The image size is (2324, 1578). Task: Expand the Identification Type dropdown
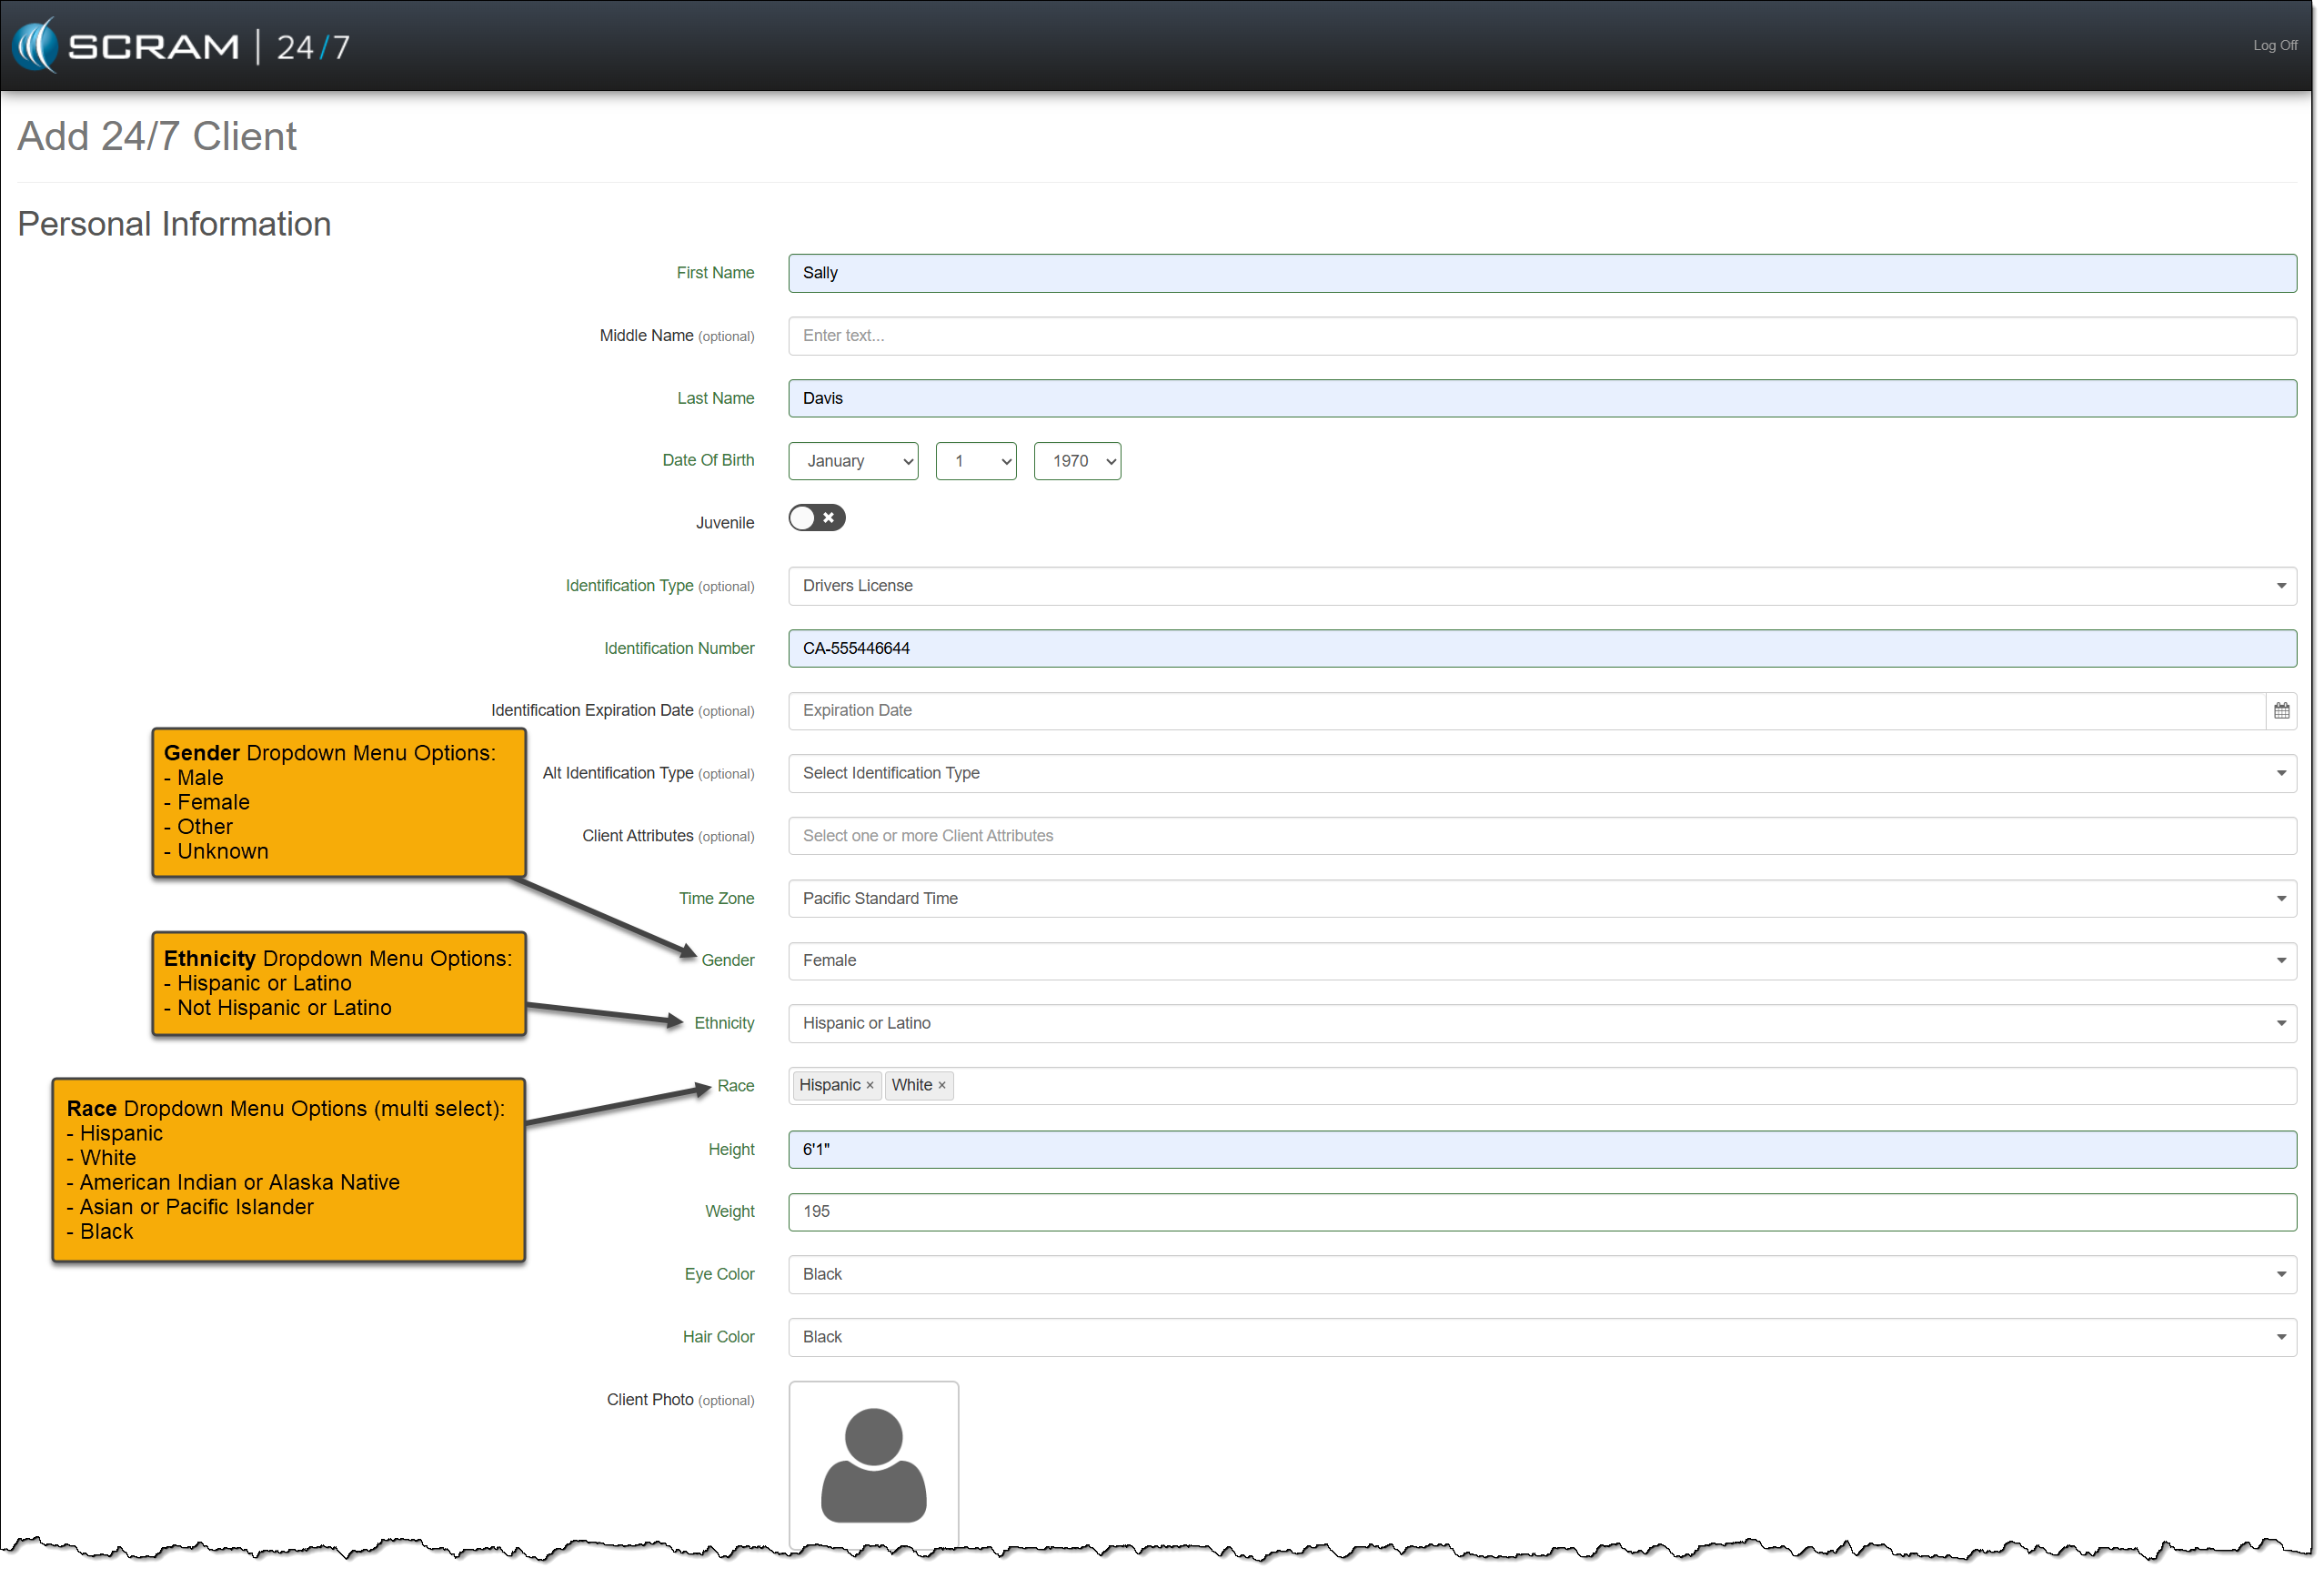[1541, 586]
